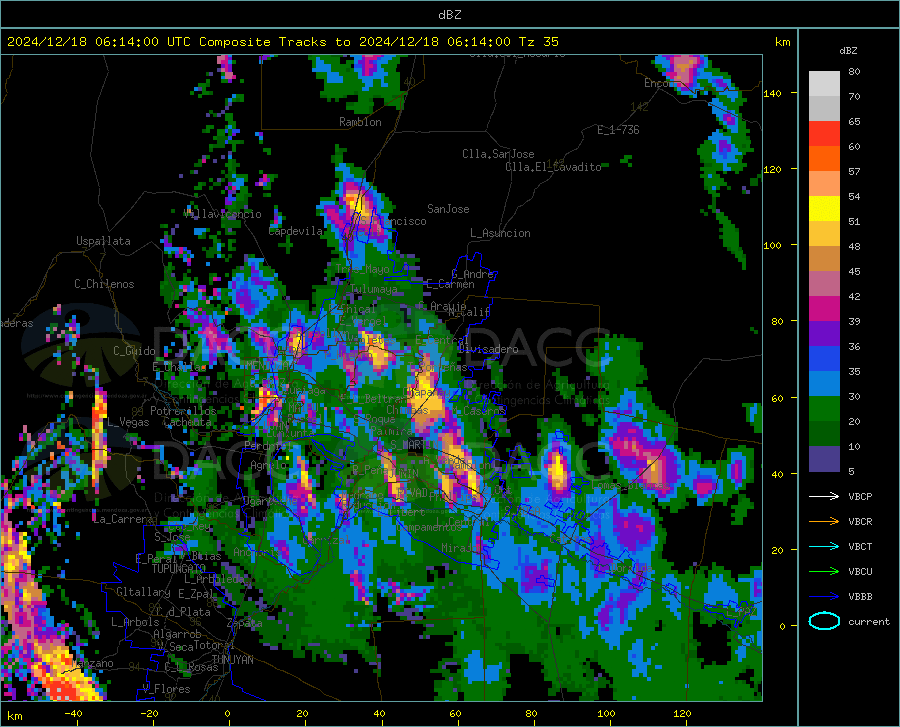Click the La_Carrera place label
Viewport: 900px width, 727px height.
123,519
